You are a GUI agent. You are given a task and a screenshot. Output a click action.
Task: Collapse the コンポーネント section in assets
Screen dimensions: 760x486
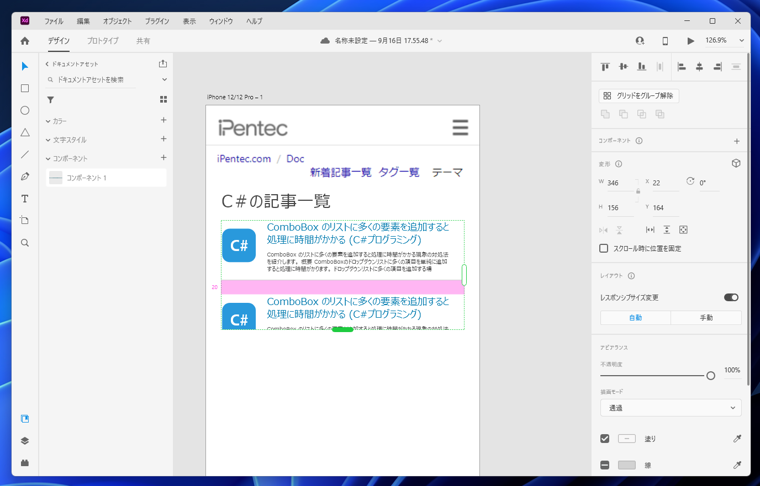click(x=48, y=159)
